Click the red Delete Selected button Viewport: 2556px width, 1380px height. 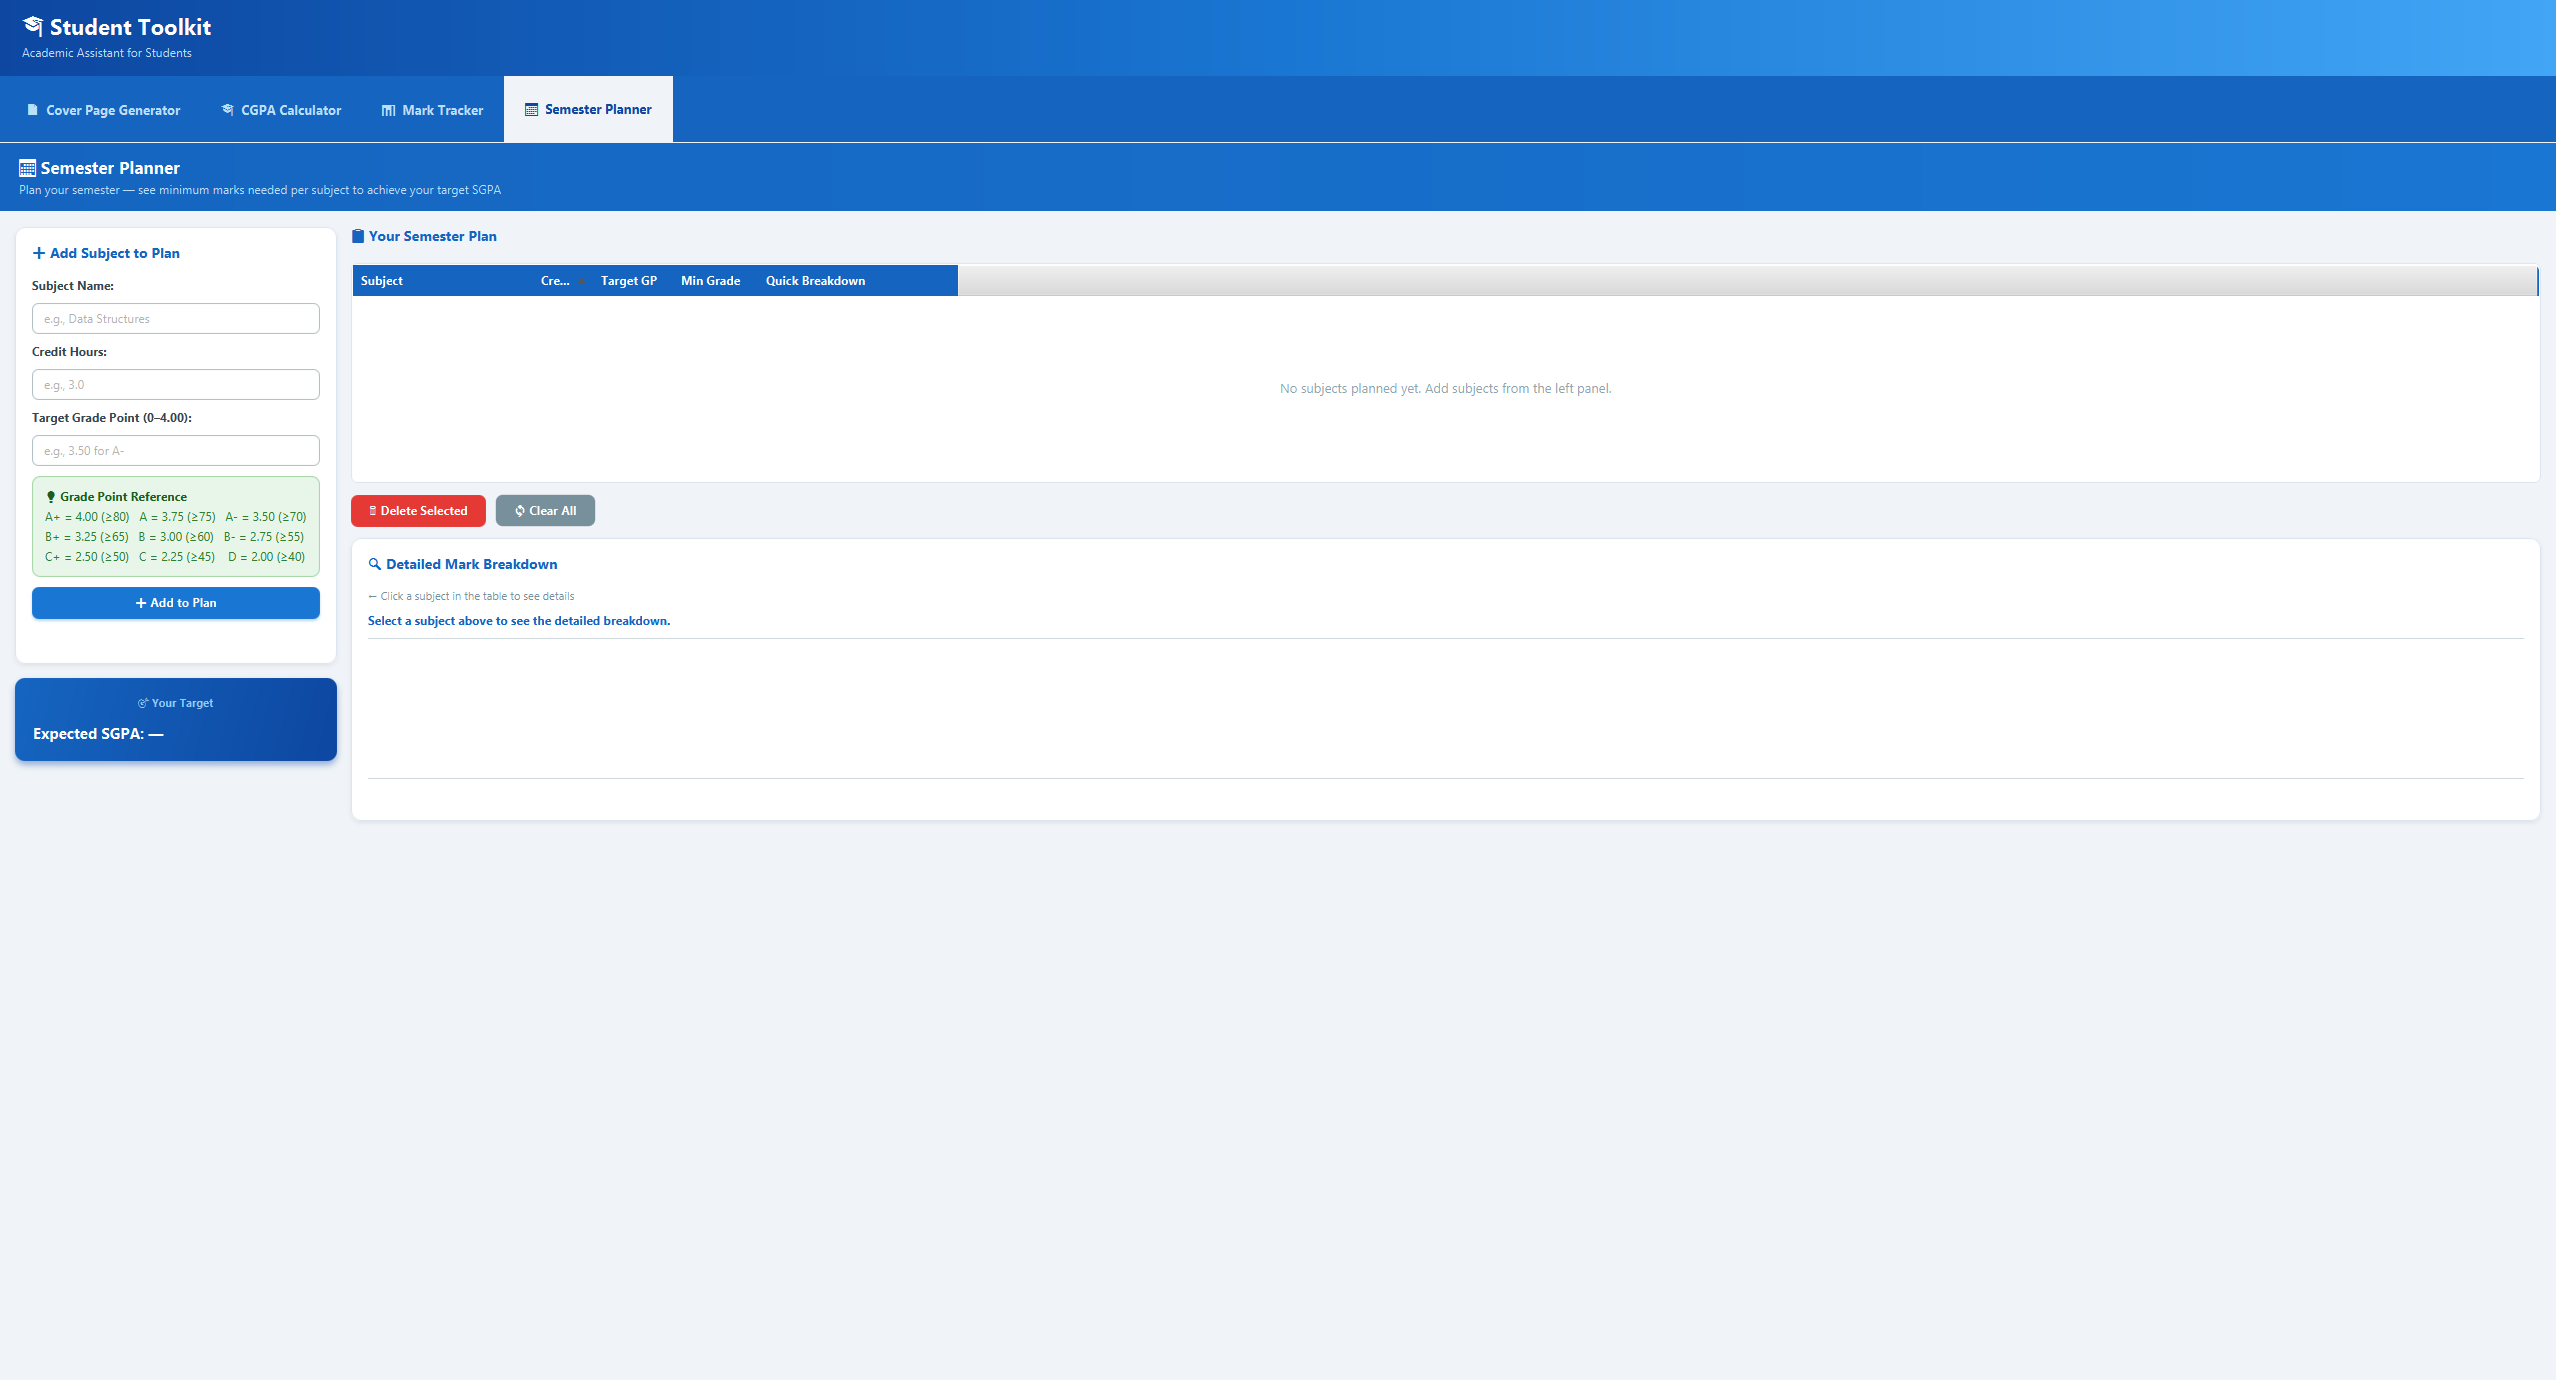[418, 511]
